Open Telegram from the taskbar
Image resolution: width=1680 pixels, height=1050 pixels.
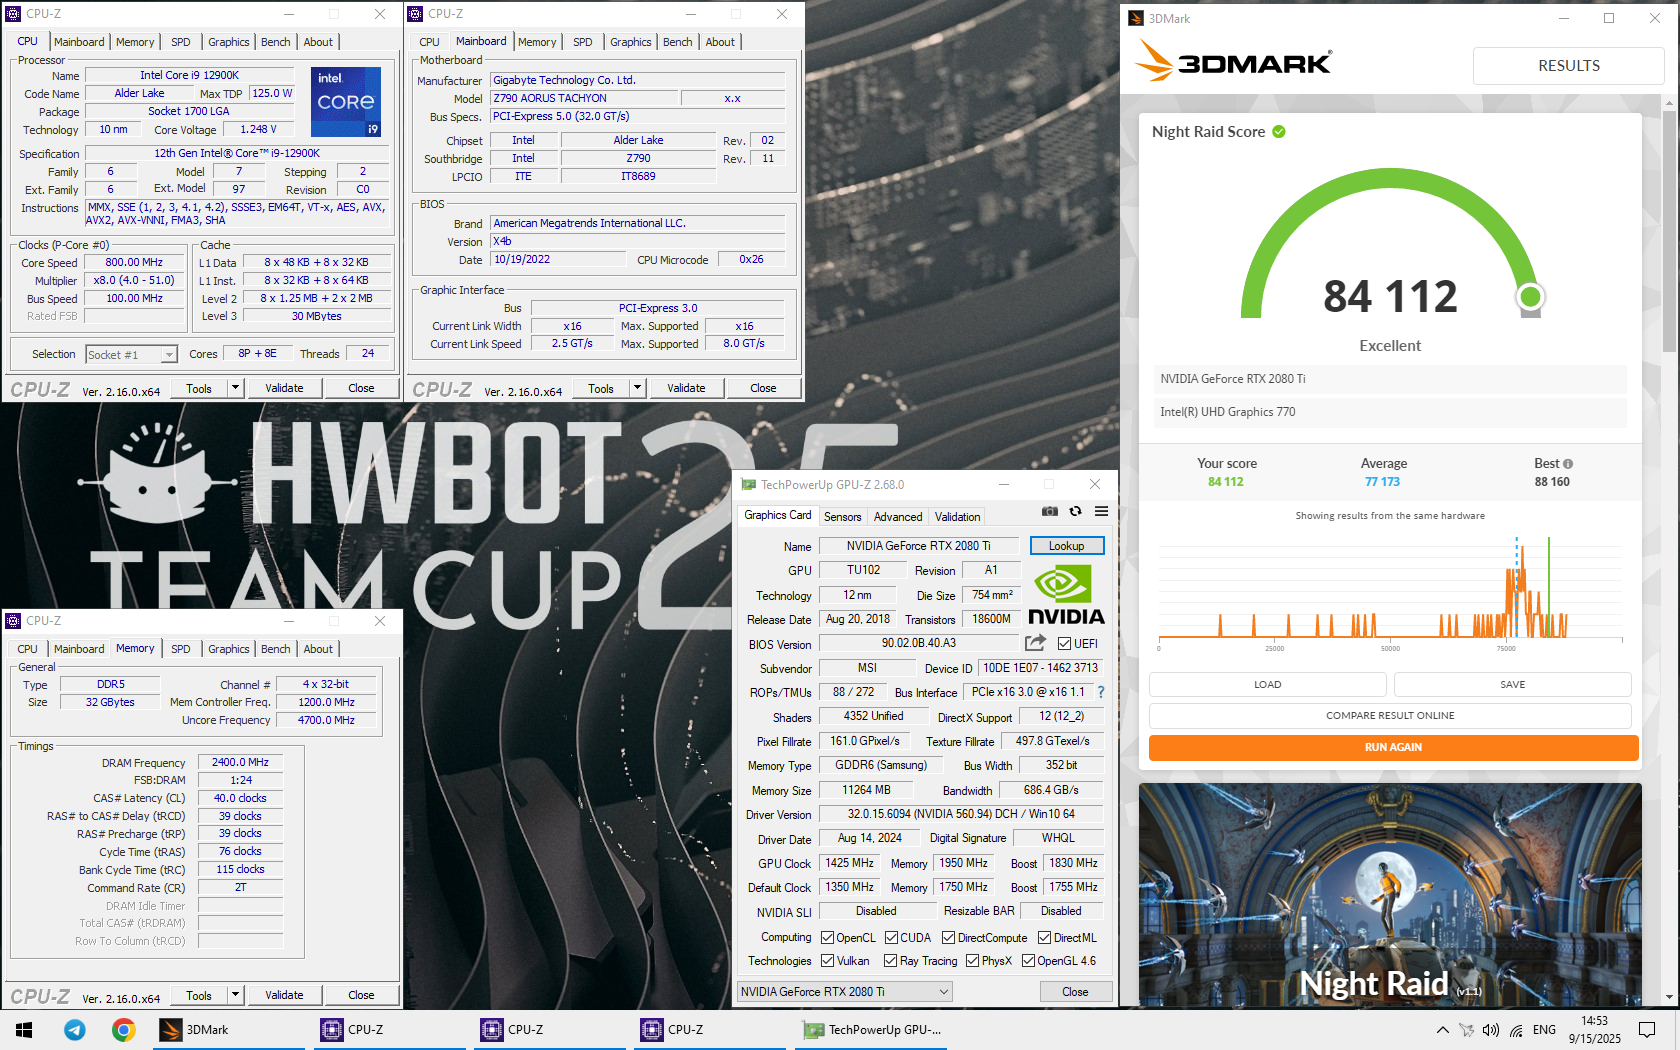75,1029
